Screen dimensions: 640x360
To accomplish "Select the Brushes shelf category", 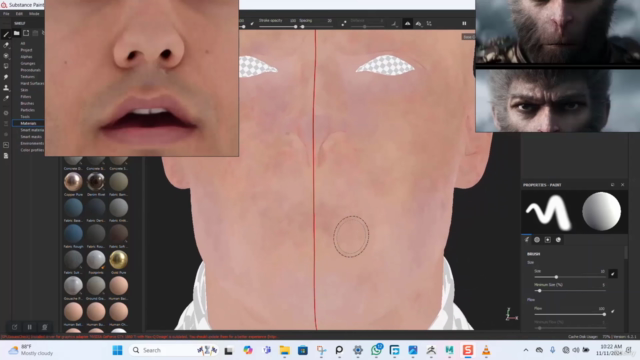I will pos(27,103).
